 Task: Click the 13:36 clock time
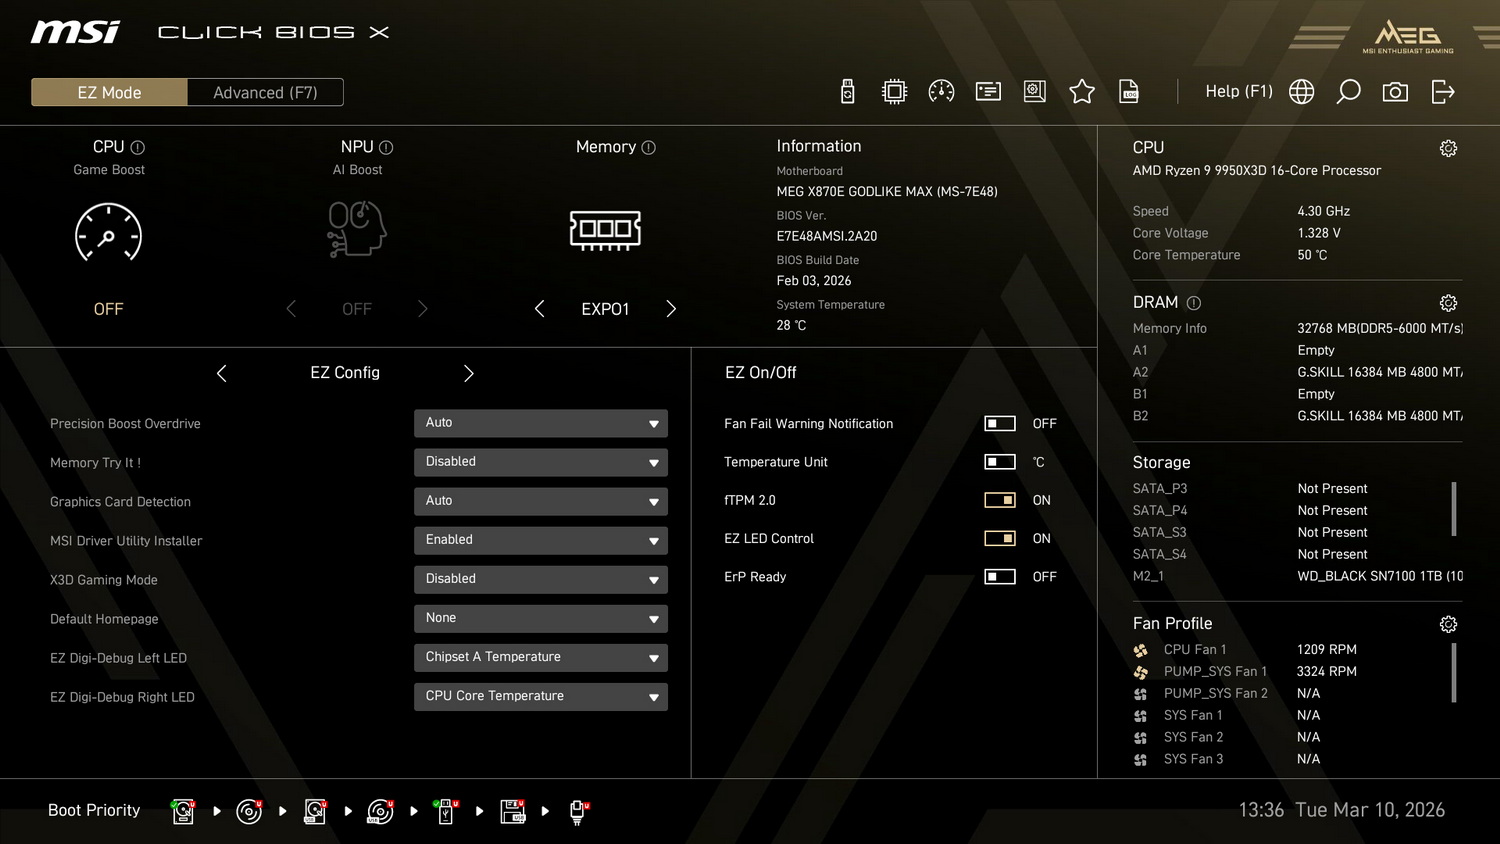1261,810
